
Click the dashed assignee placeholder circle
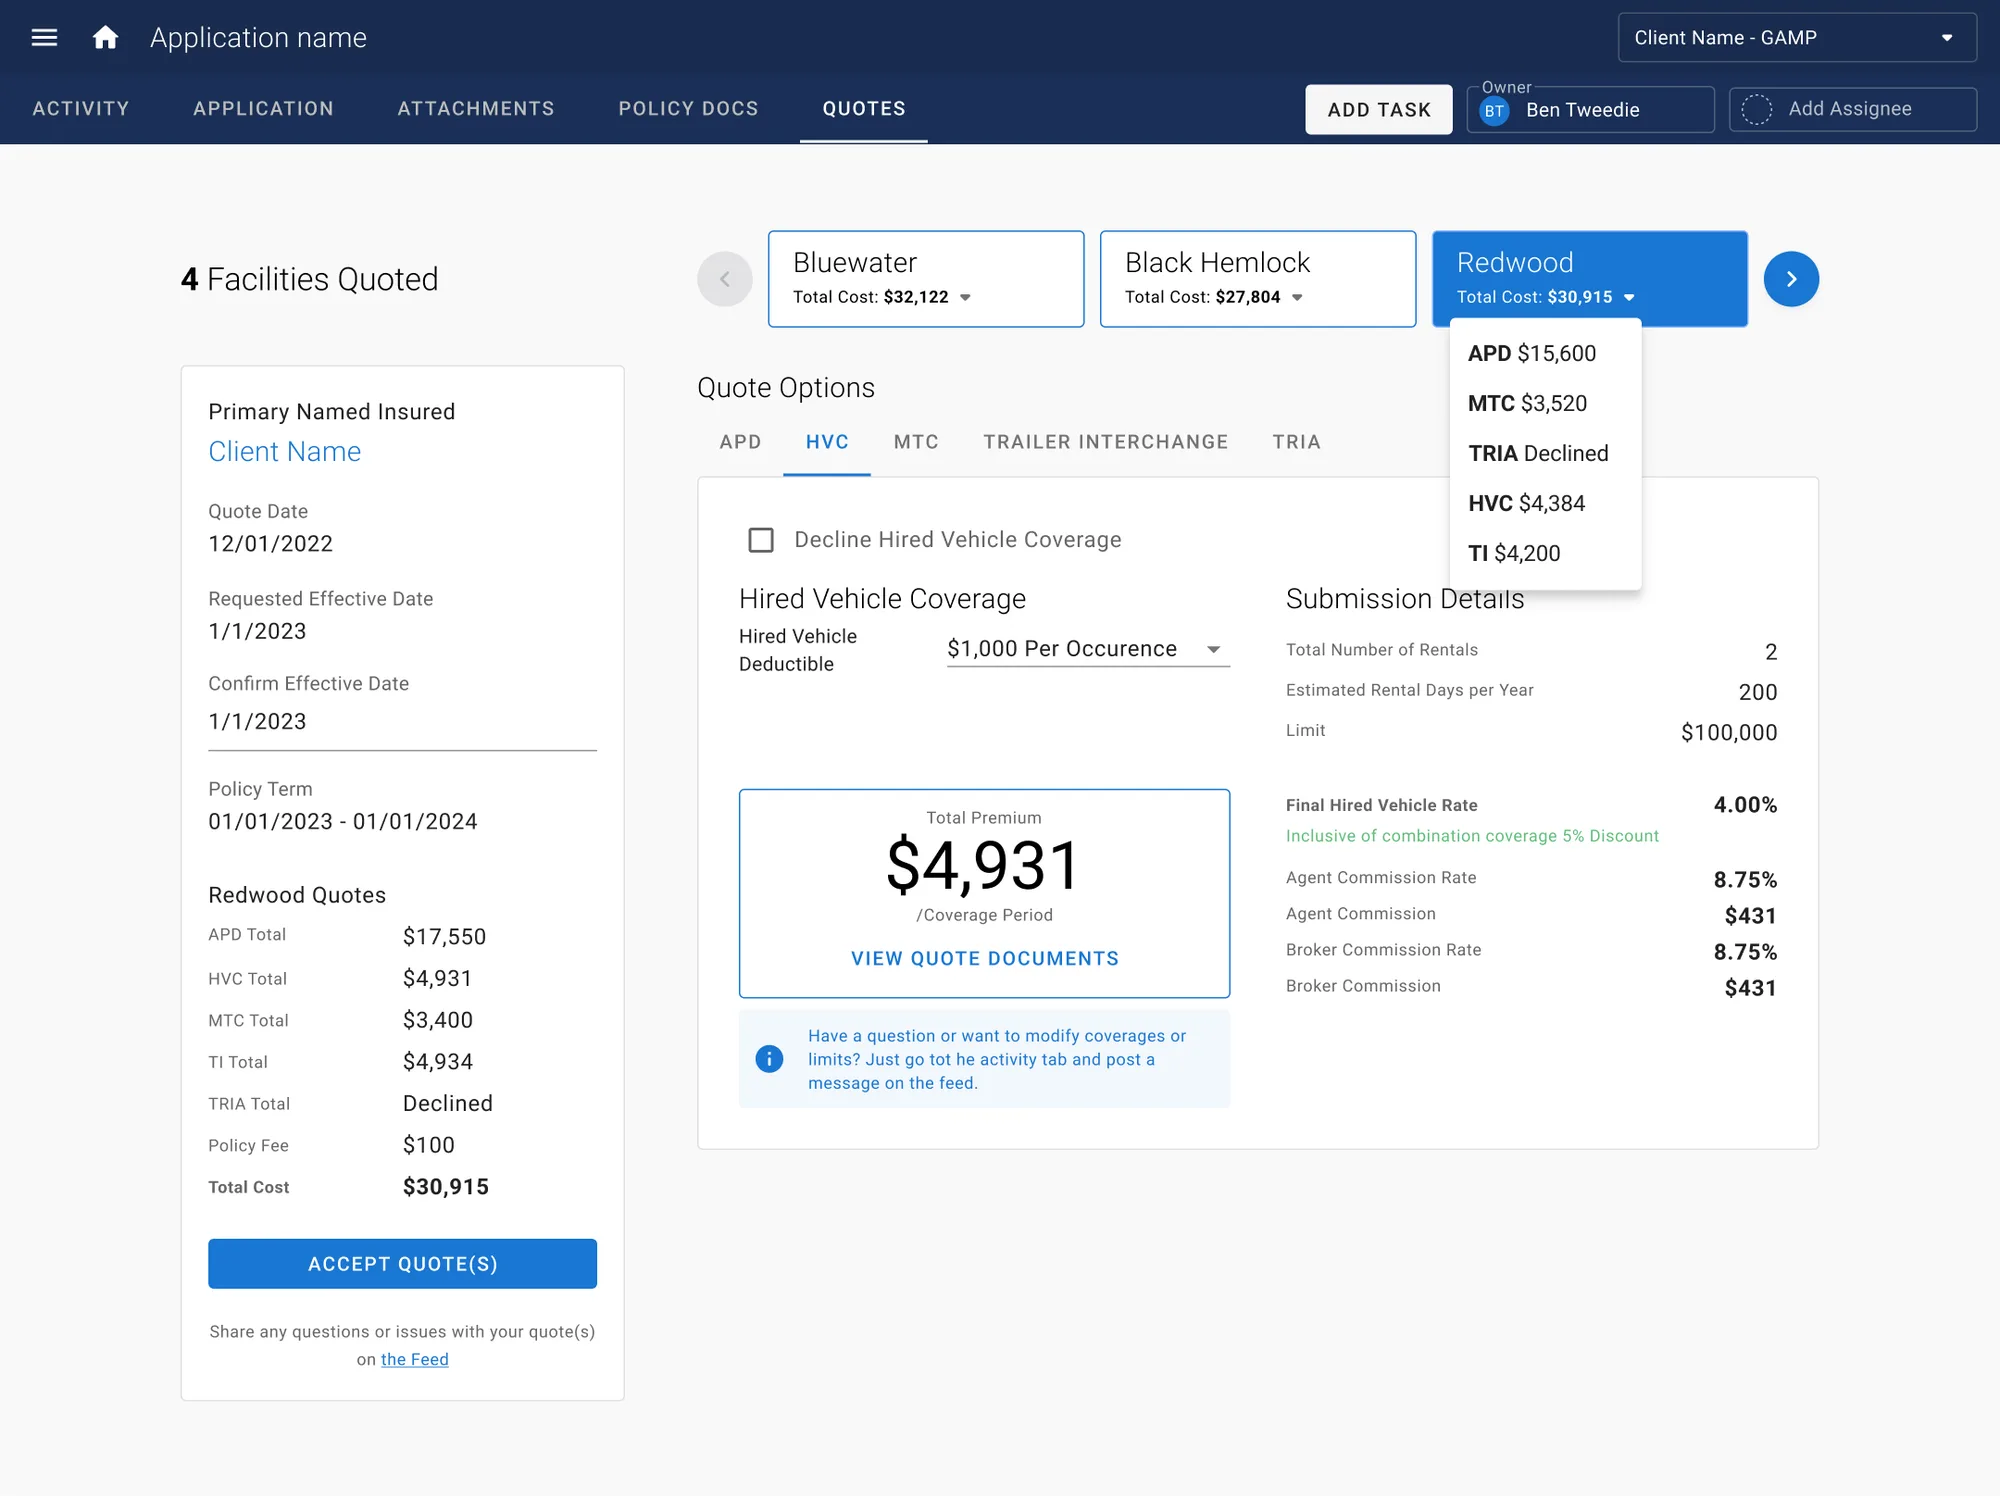click(x=1756, y=109)
